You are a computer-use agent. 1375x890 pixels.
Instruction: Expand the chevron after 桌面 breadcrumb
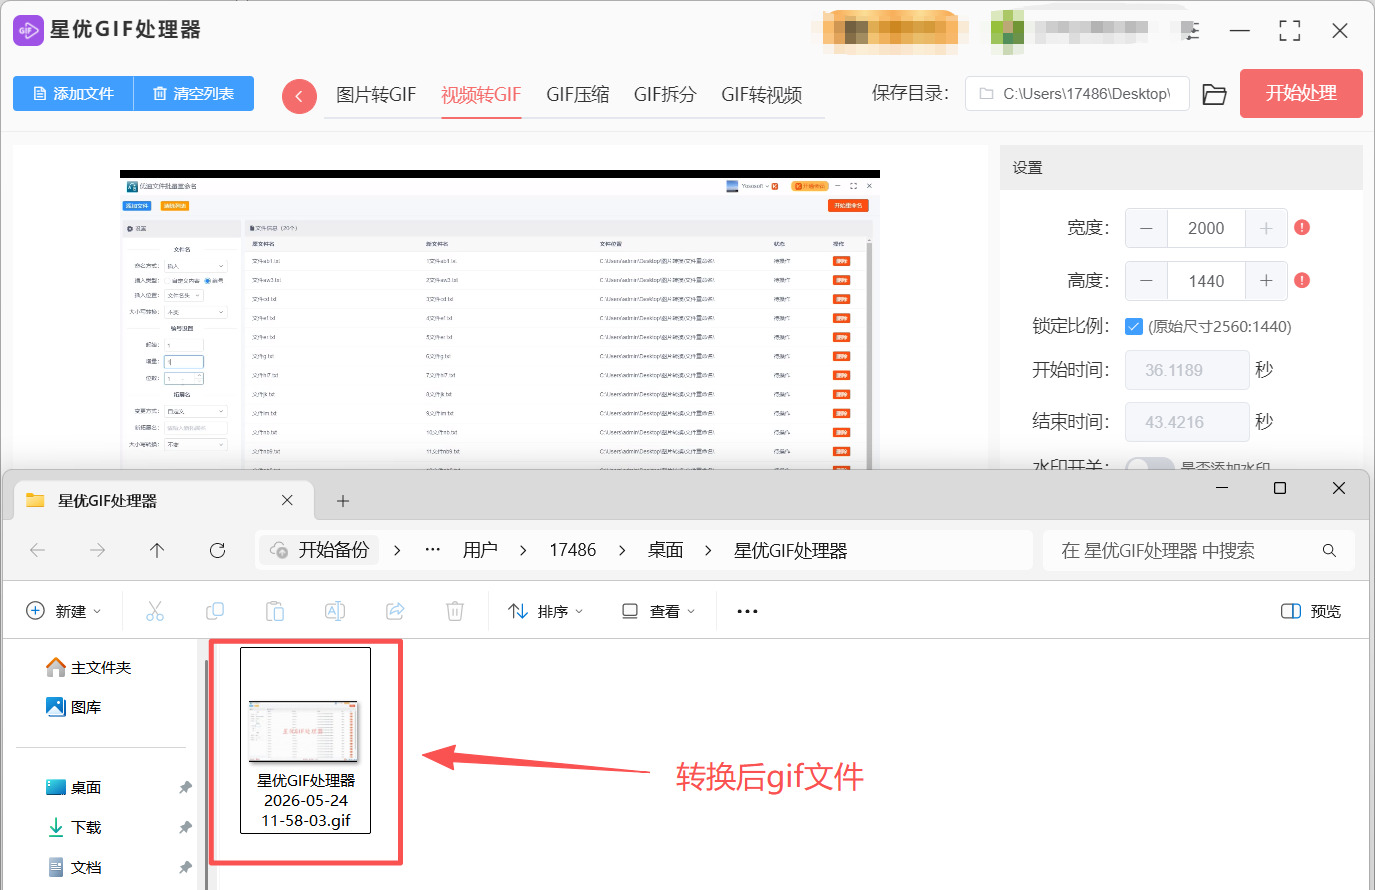708,550
